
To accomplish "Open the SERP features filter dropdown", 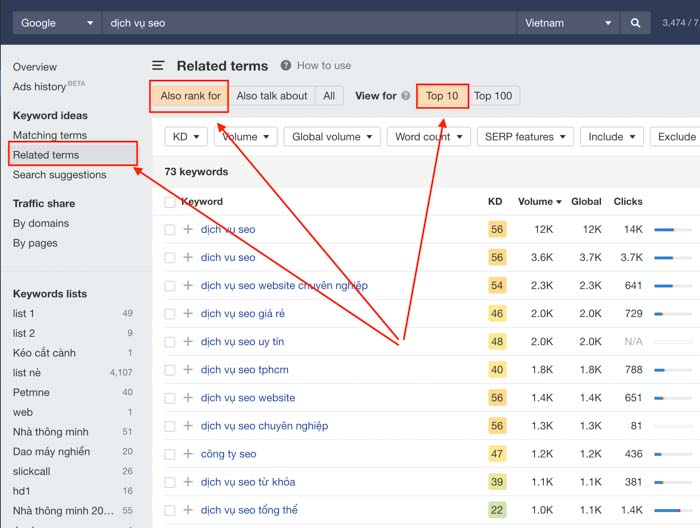I will (525, 137).
